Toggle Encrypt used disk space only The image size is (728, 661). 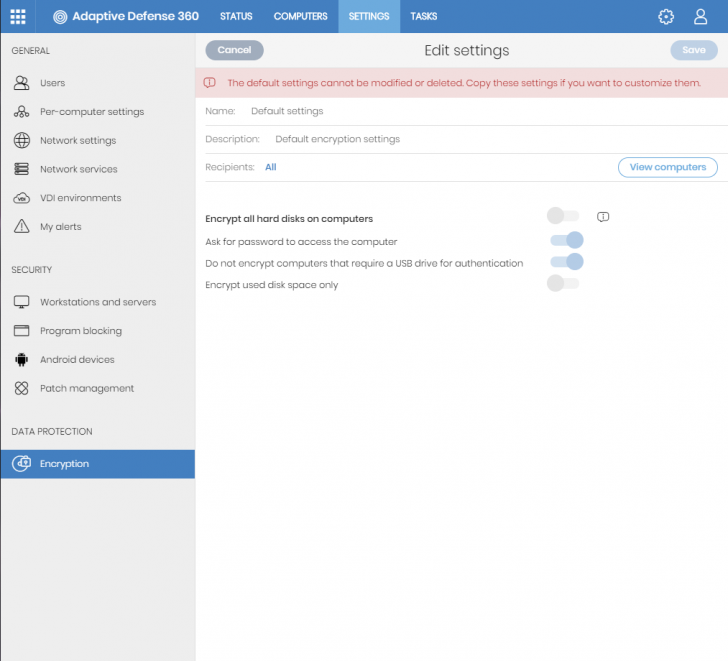[x=564, y=284]
